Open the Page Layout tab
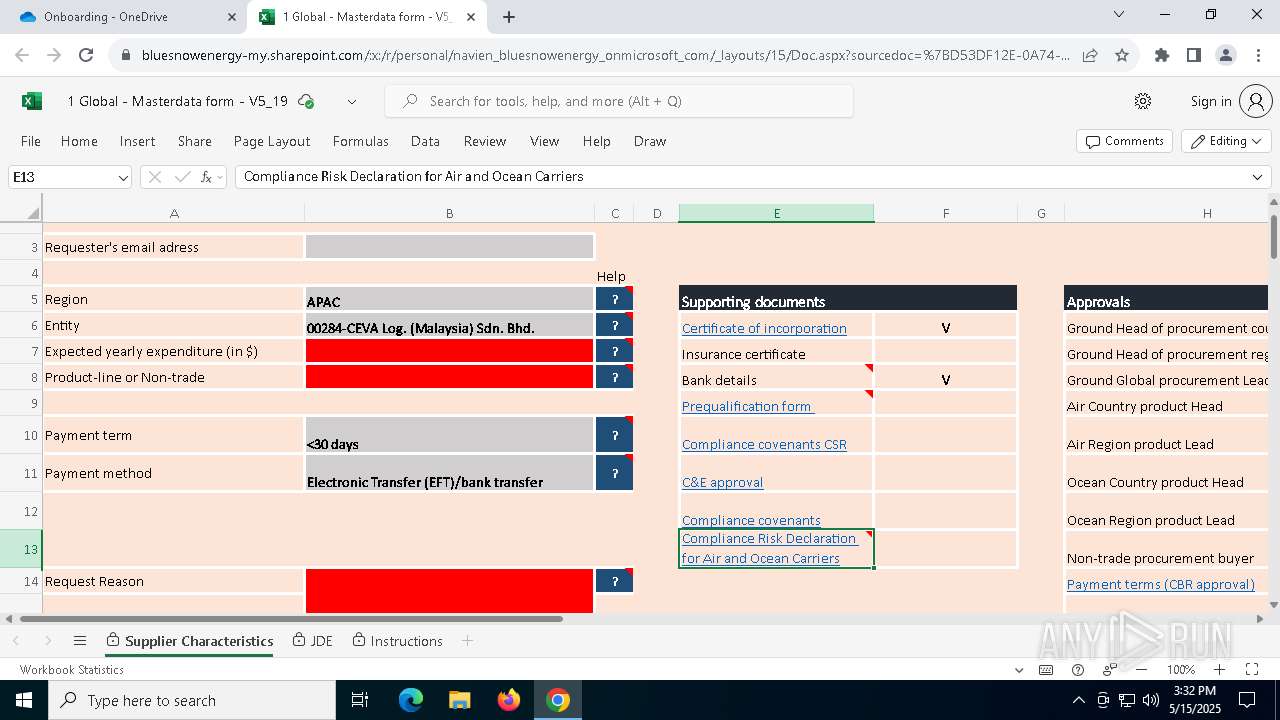Viewport: 1280px width, 720px height. 272,141
